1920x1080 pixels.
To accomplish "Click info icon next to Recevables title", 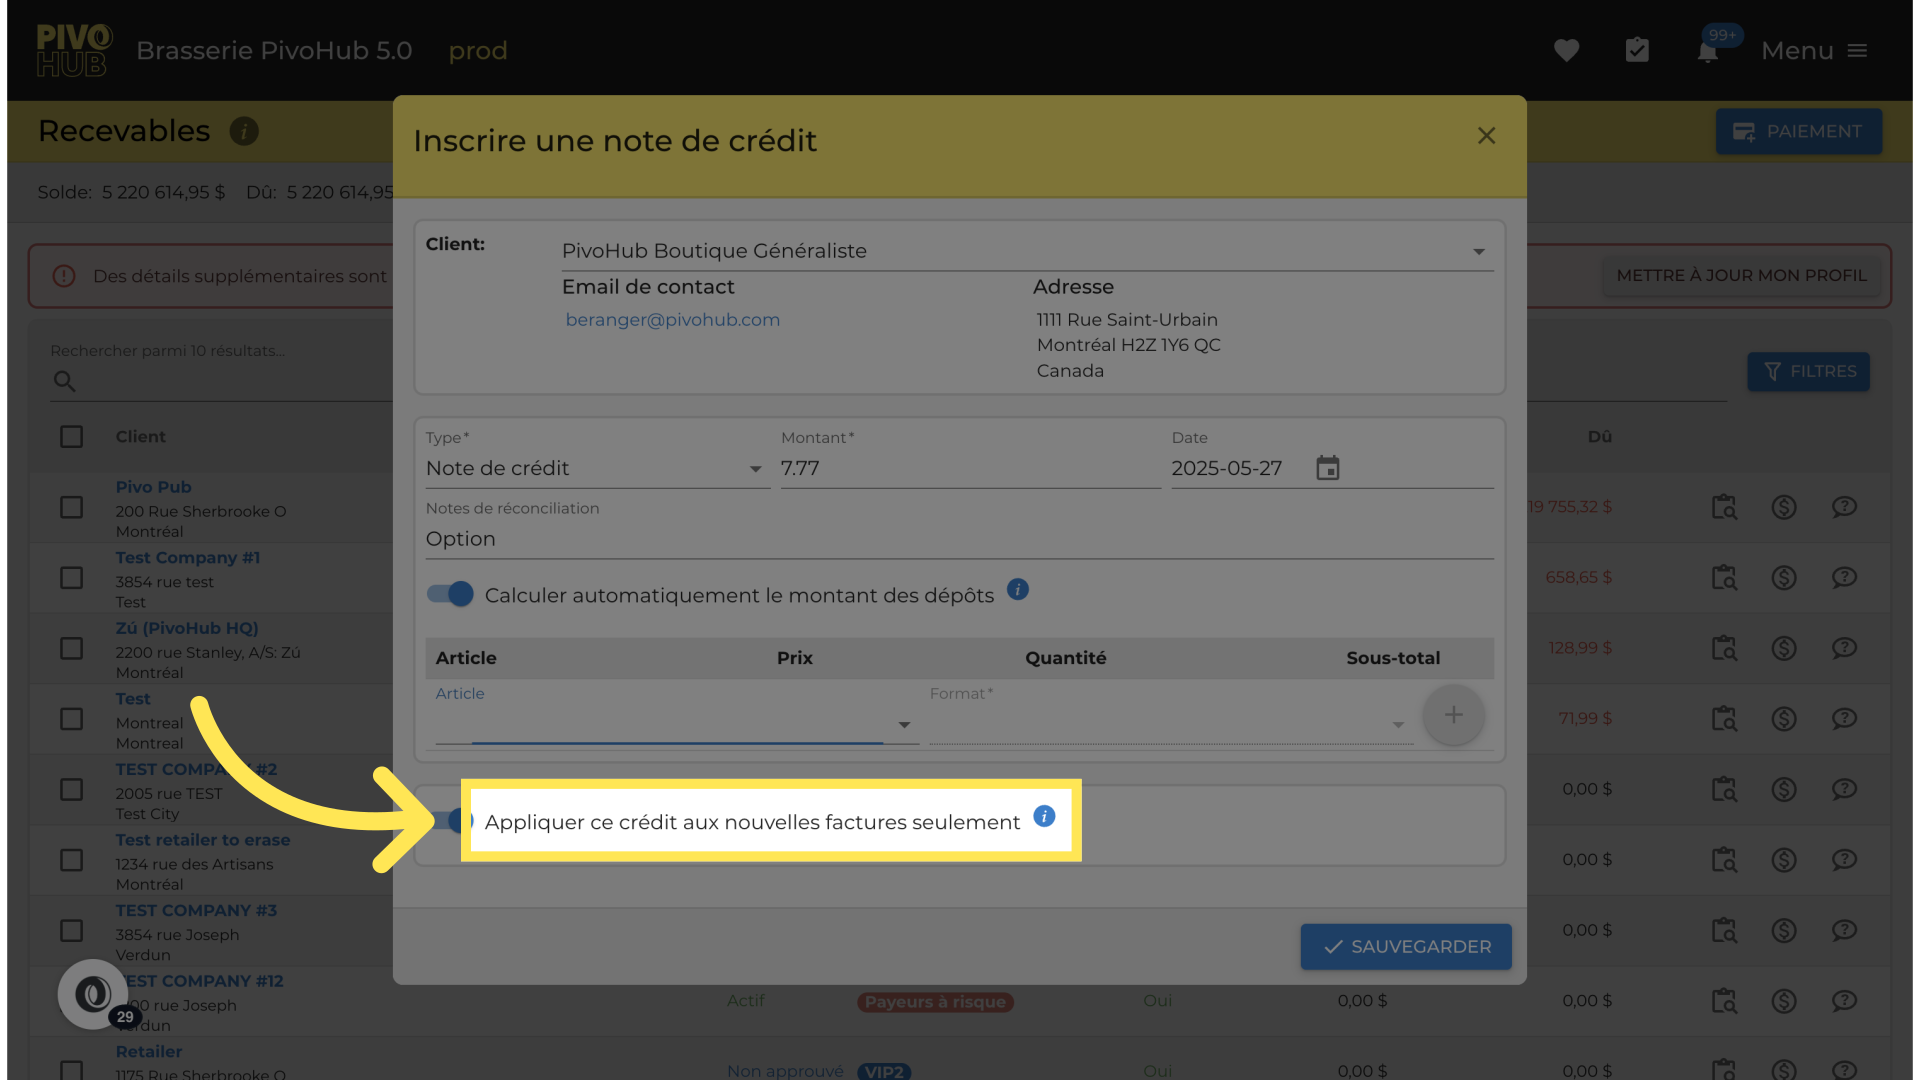I will pos(244,131).
